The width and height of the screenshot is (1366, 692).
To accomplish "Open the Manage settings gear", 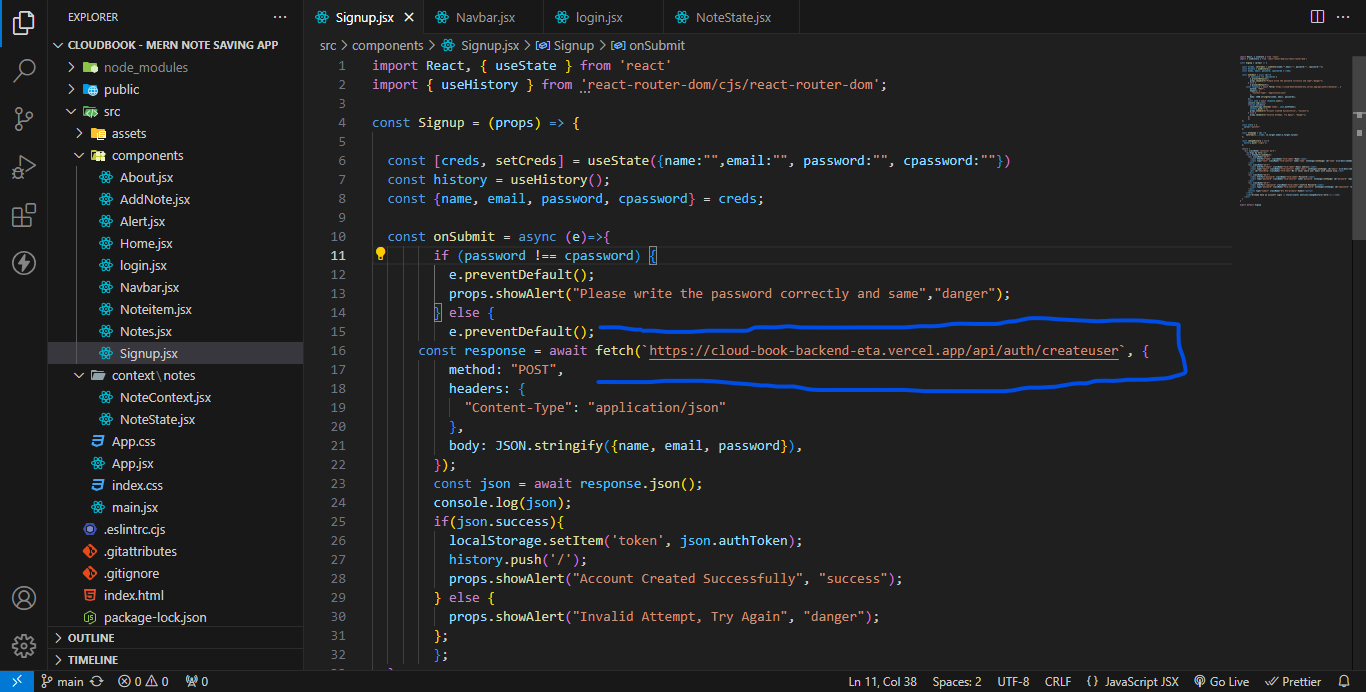I will 24,645.
